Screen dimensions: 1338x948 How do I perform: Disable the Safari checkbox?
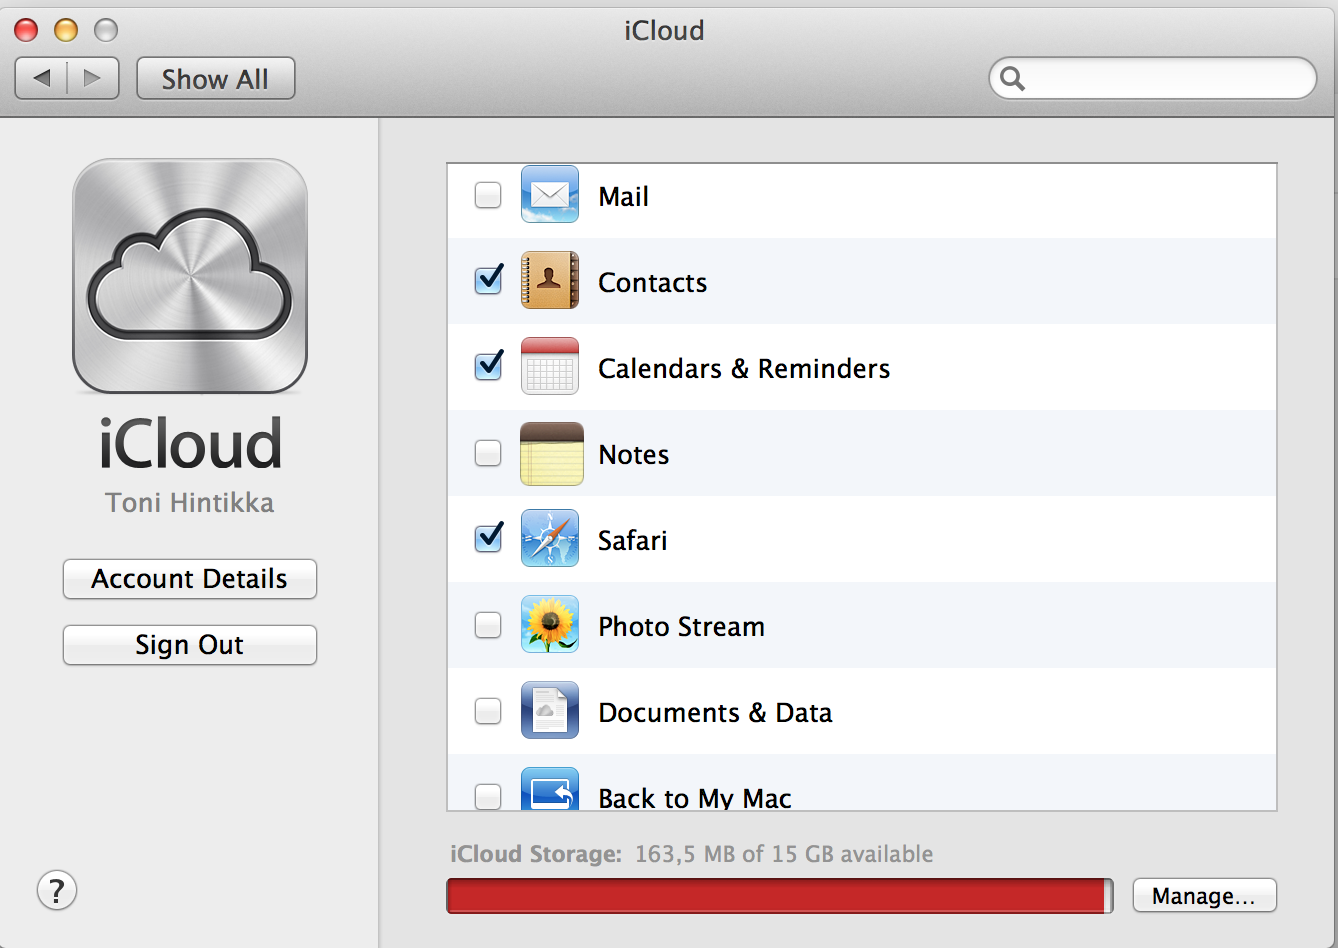tap(488, 538)
